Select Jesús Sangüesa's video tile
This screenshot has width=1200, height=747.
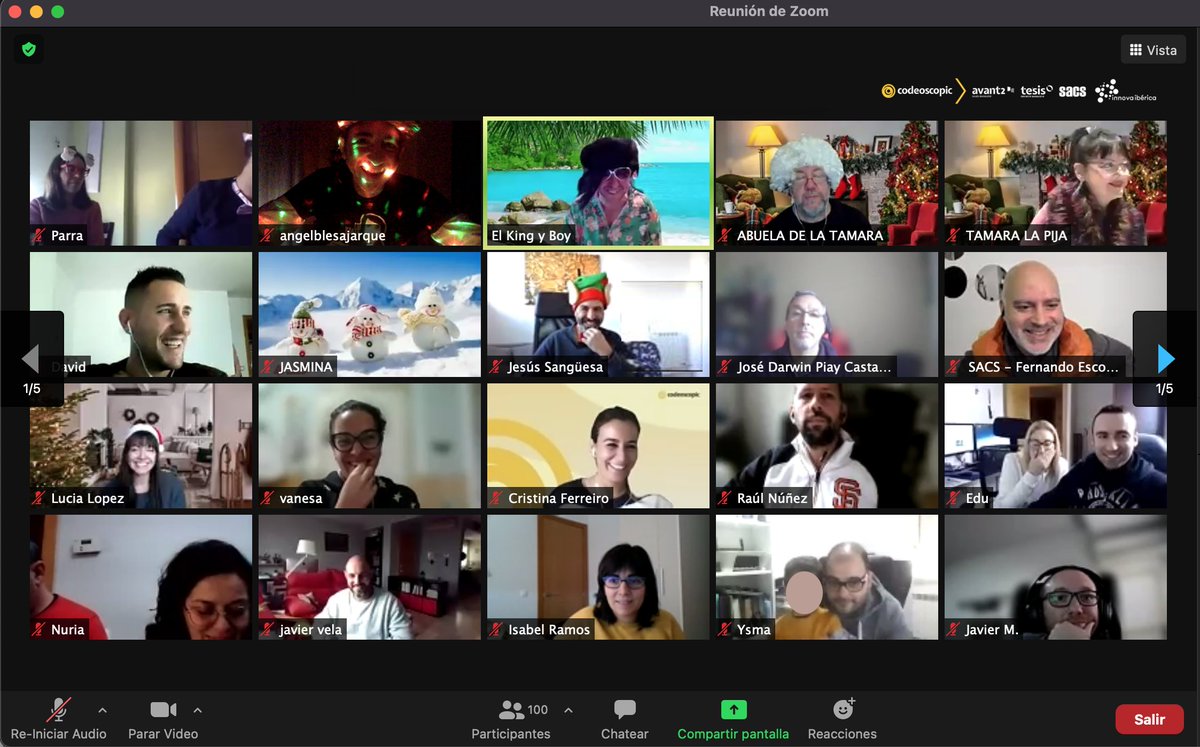click(x=598, y=315)
